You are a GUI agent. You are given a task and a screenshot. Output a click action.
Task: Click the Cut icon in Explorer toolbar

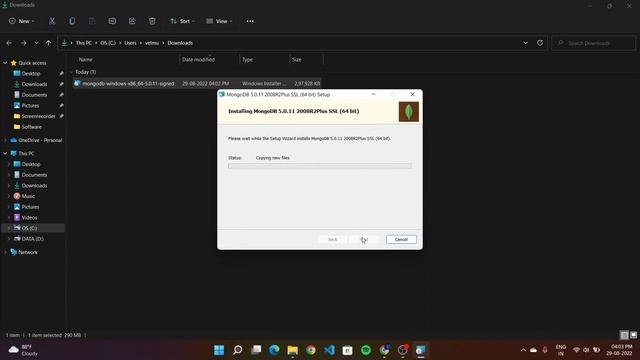(x=52, y=21)
